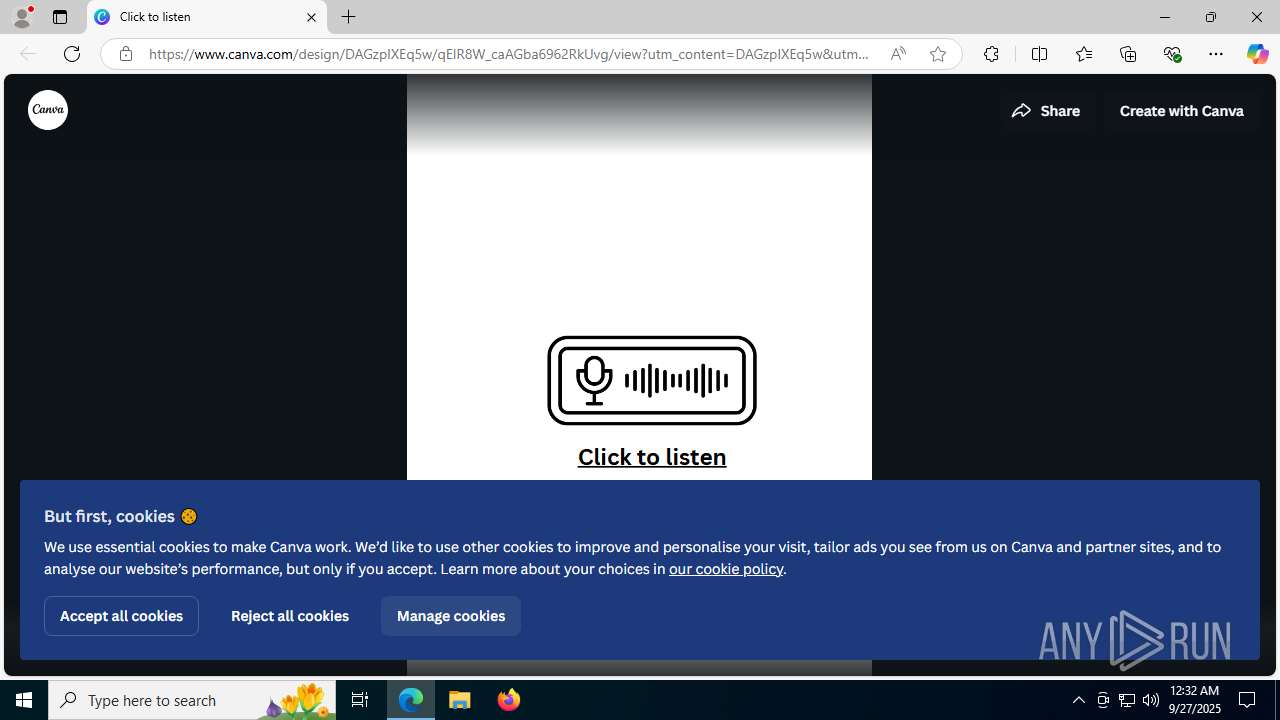Click the taskbar search box
Screen dimensions: 1280x720
coord(192,700)
